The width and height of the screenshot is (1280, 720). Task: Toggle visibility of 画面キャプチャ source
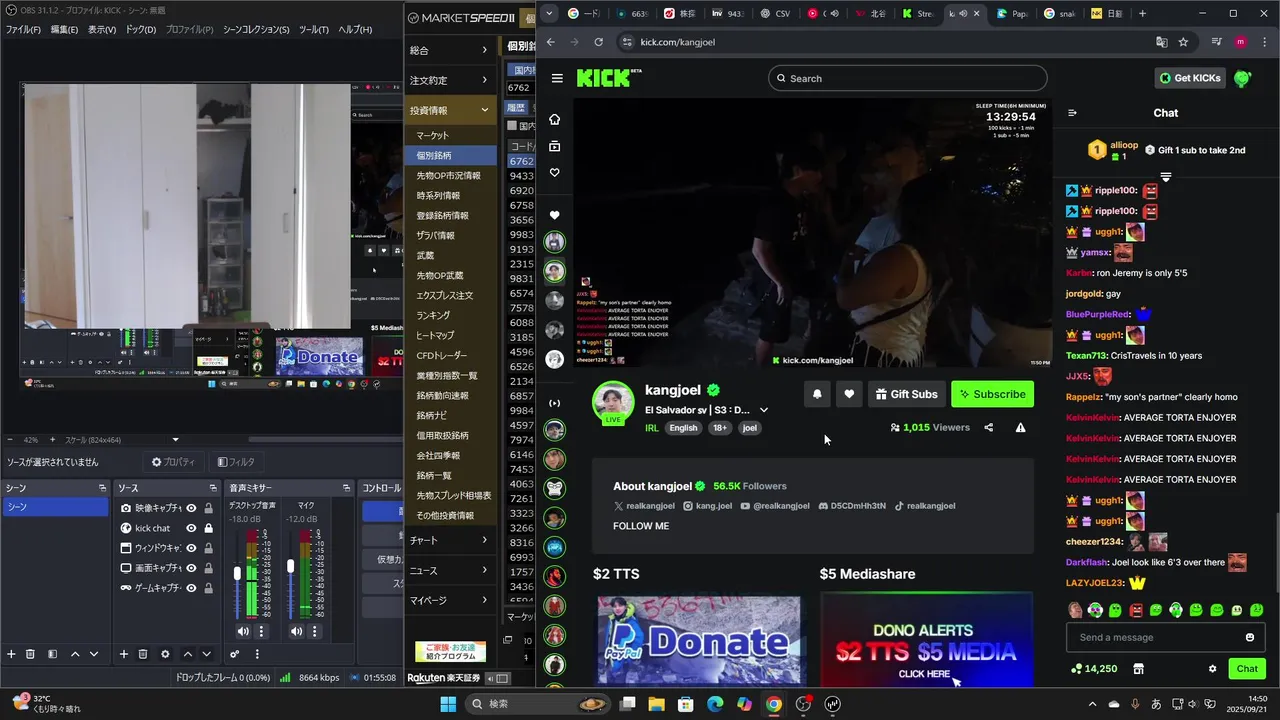[191, 568]
